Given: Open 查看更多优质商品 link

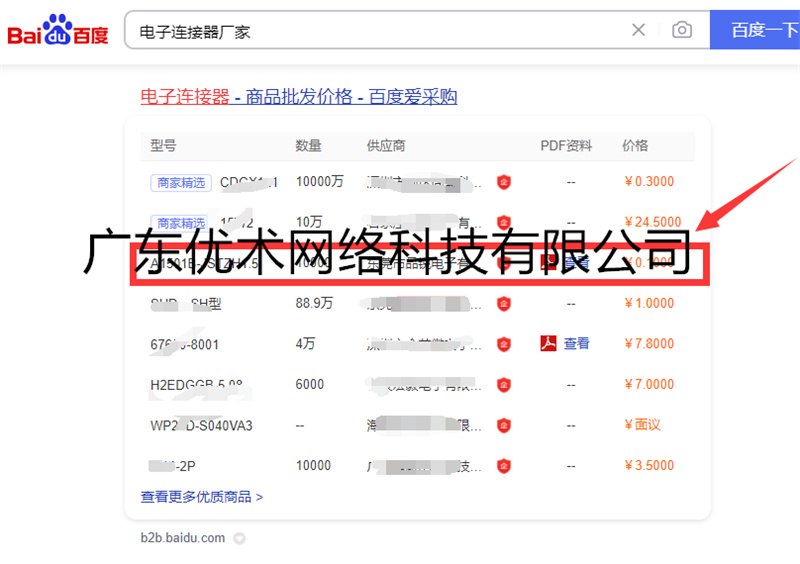Looking at the screenshot, I should coord(202,497).
